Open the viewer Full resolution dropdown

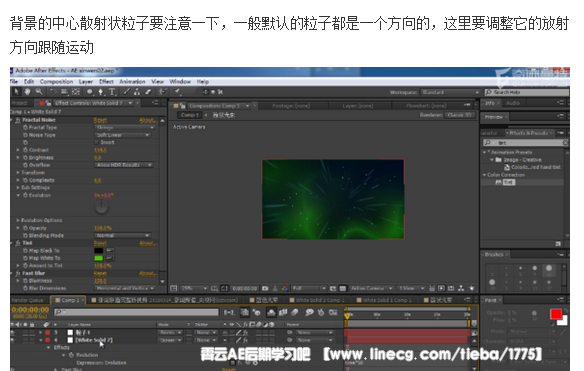[x=309, y=288]
